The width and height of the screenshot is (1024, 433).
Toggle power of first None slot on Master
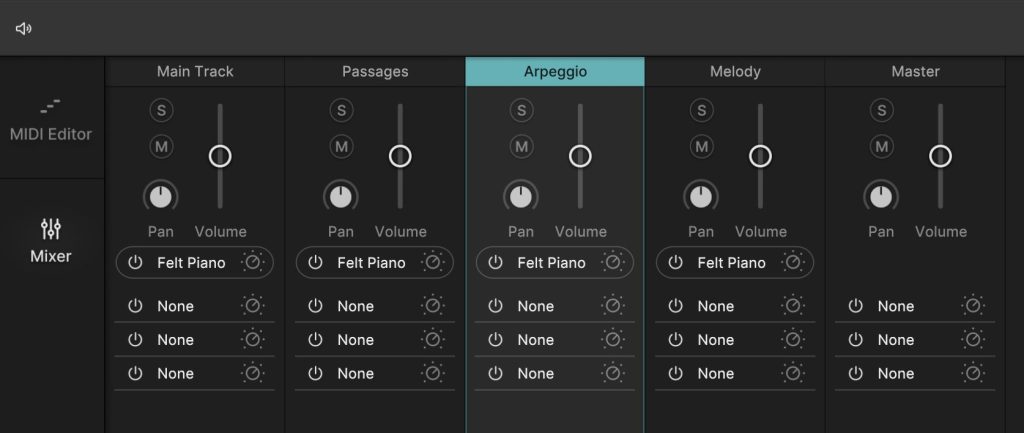coord(855,306)
